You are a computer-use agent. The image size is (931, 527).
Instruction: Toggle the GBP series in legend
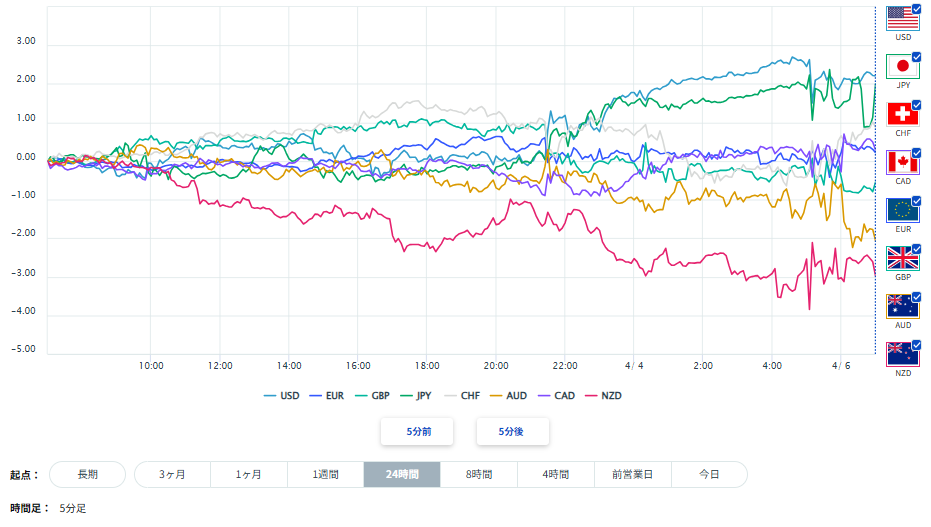point(372,396)
